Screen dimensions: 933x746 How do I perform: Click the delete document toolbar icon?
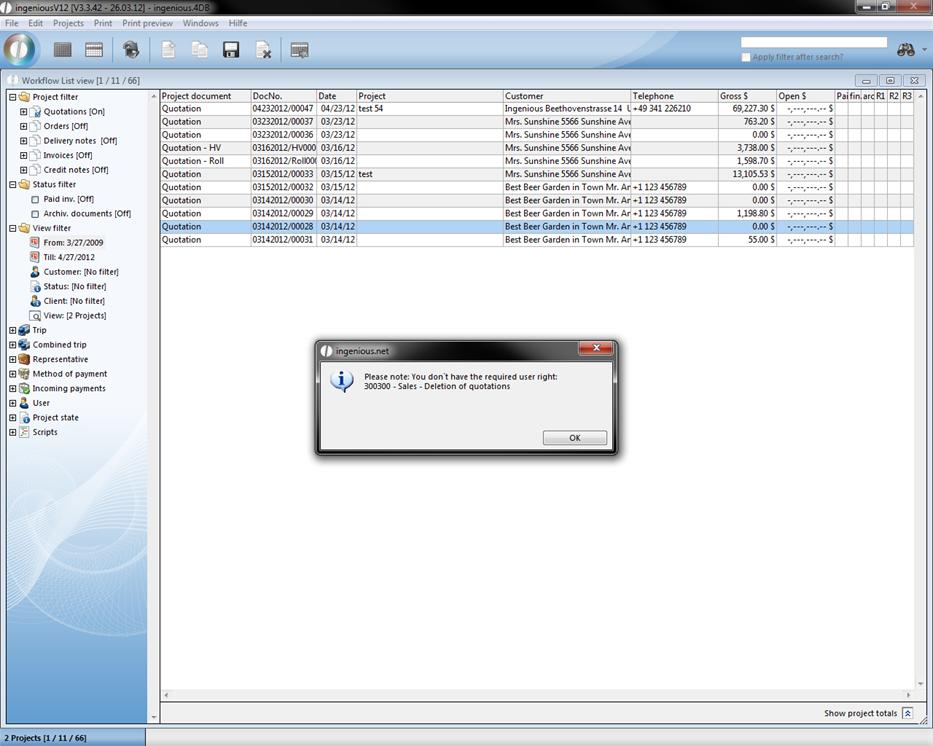pyautogui.click(x=263, y=50)
